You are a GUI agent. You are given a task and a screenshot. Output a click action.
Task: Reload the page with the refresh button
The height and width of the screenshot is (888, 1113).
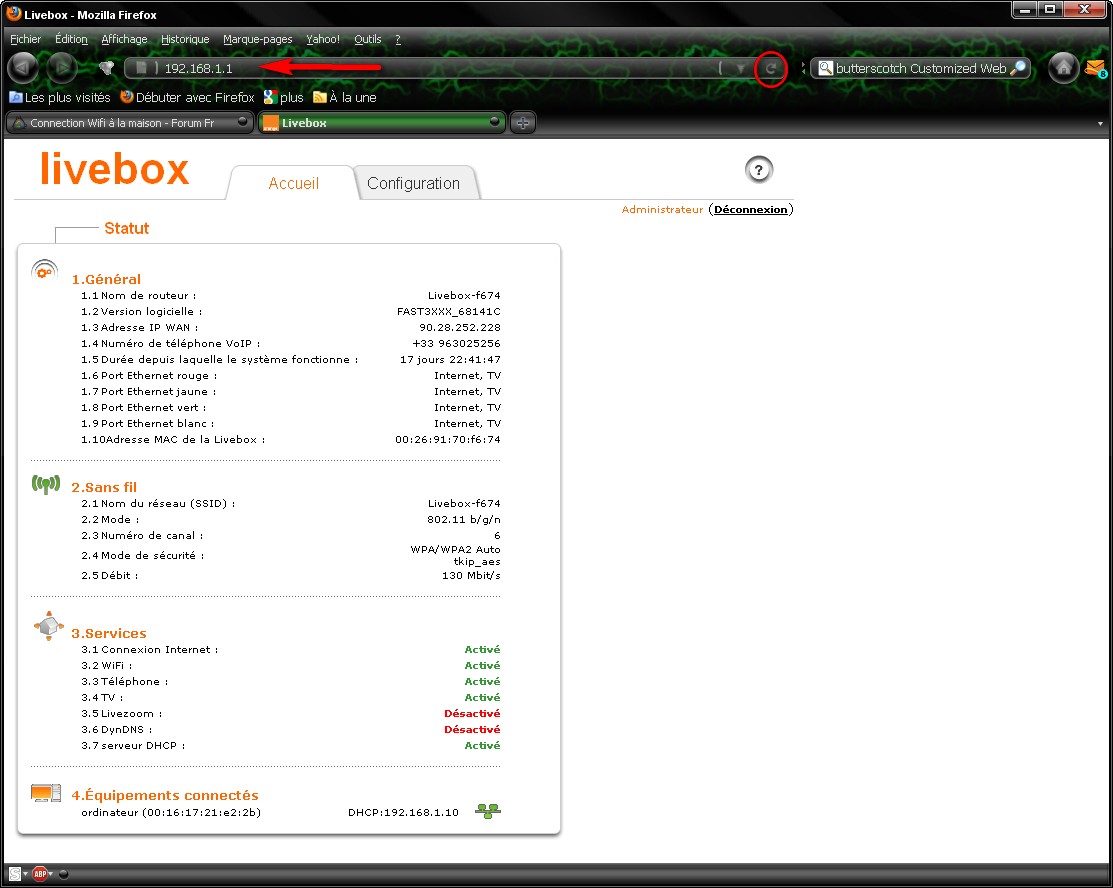click(x=770, y=69)
